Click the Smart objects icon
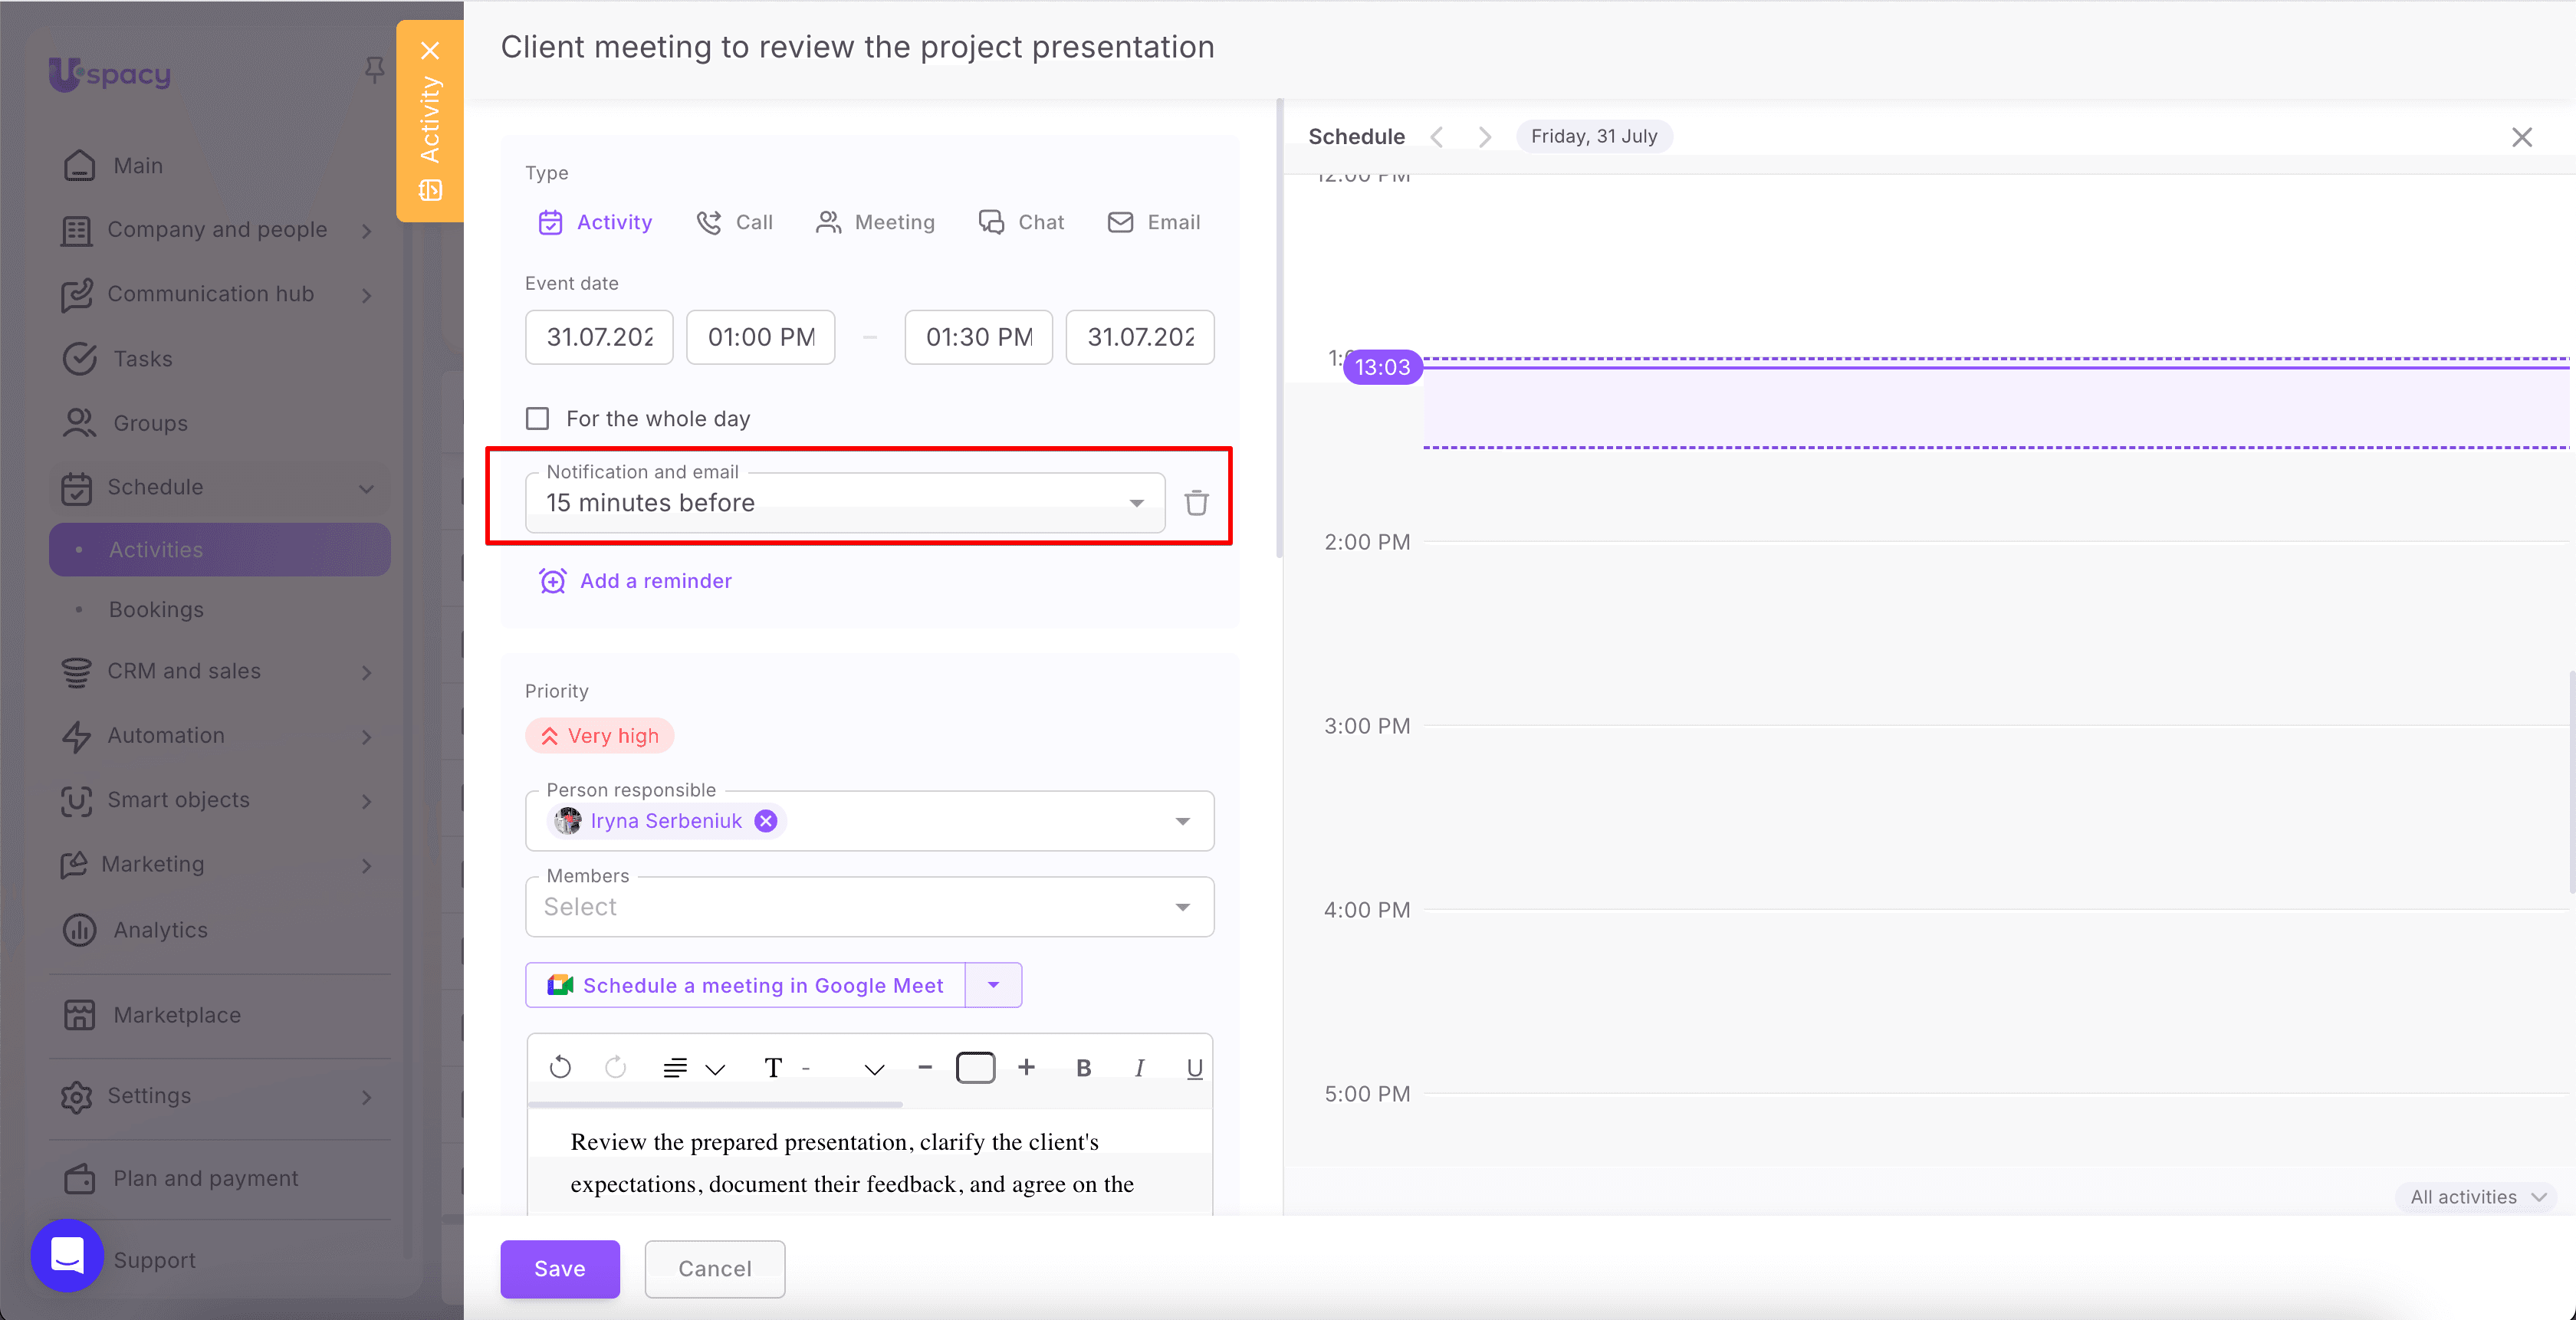Viewport: 2576px width, 1320px height. pyautogui.click(x=76, y=800)
